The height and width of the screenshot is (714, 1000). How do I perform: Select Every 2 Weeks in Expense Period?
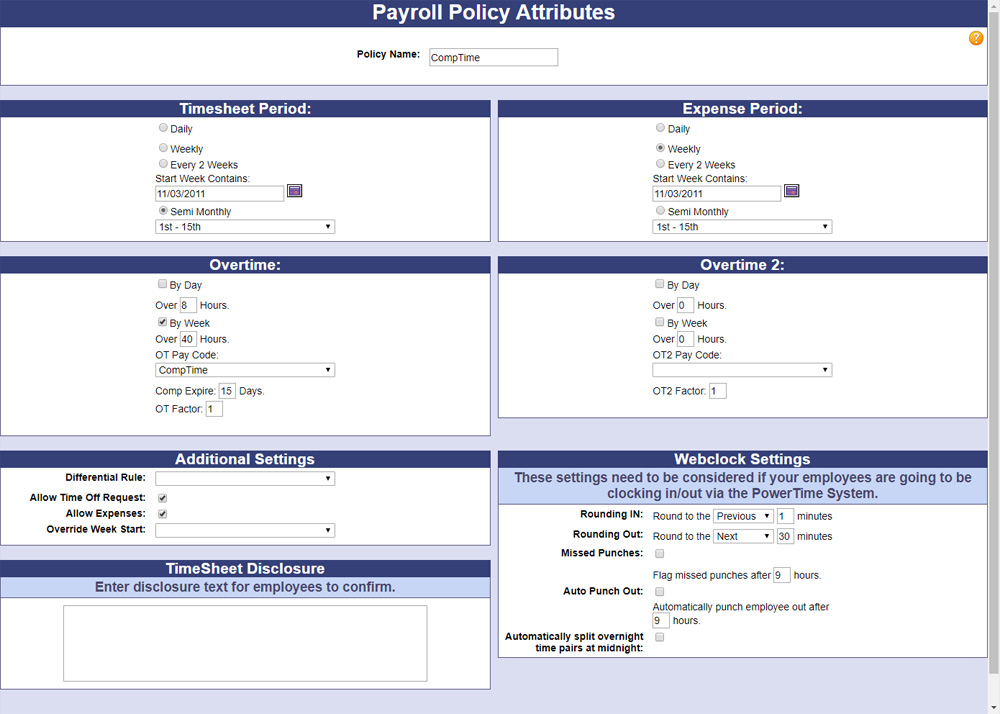(660, 164)
